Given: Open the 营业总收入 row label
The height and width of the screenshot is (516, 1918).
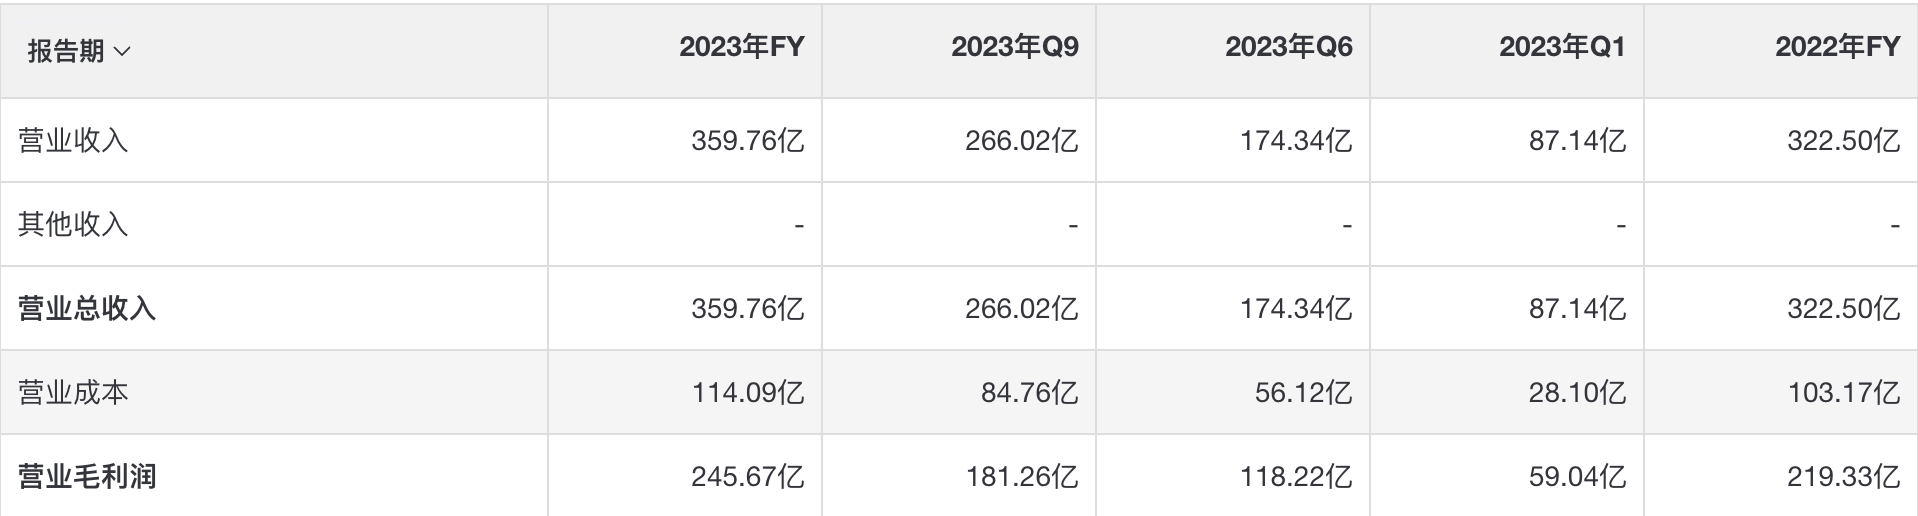Looking at the screenshot, I should (x=87, y=308).
